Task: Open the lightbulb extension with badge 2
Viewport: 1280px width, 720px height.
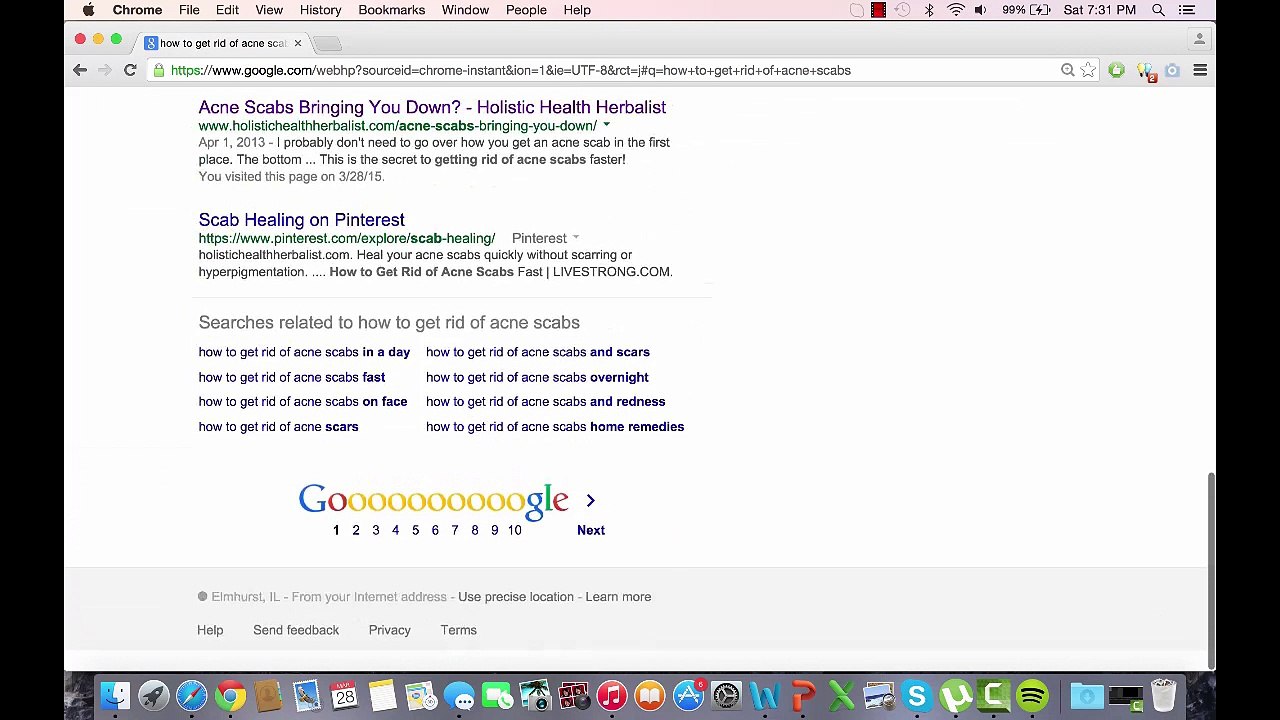Action: [x=1146, y=71]
